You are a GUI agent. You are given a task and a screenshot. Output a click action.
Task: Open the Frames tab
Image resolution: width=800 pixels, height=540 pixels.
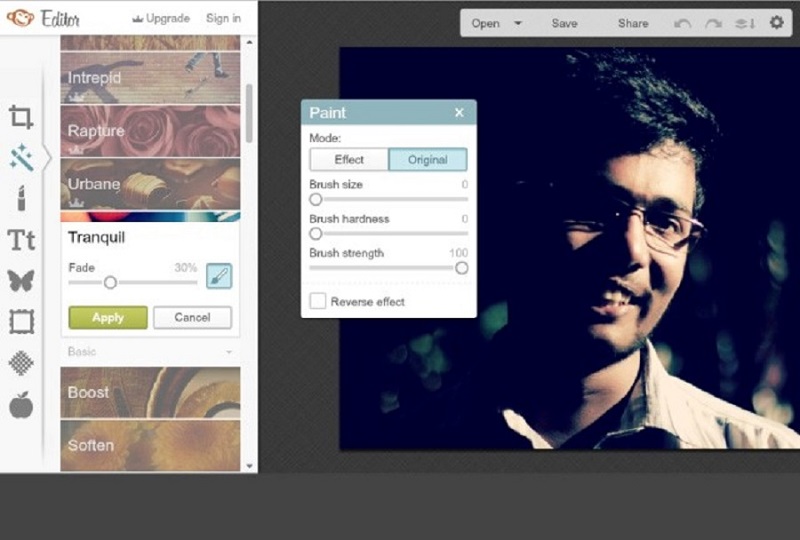click(21, 322)
